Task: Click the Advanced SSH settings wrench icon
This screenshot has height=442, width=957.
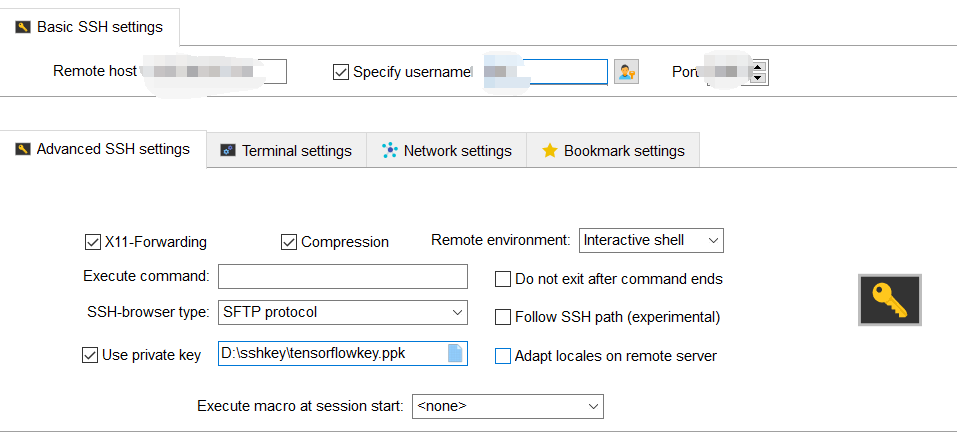Action: tap(22, 149)
